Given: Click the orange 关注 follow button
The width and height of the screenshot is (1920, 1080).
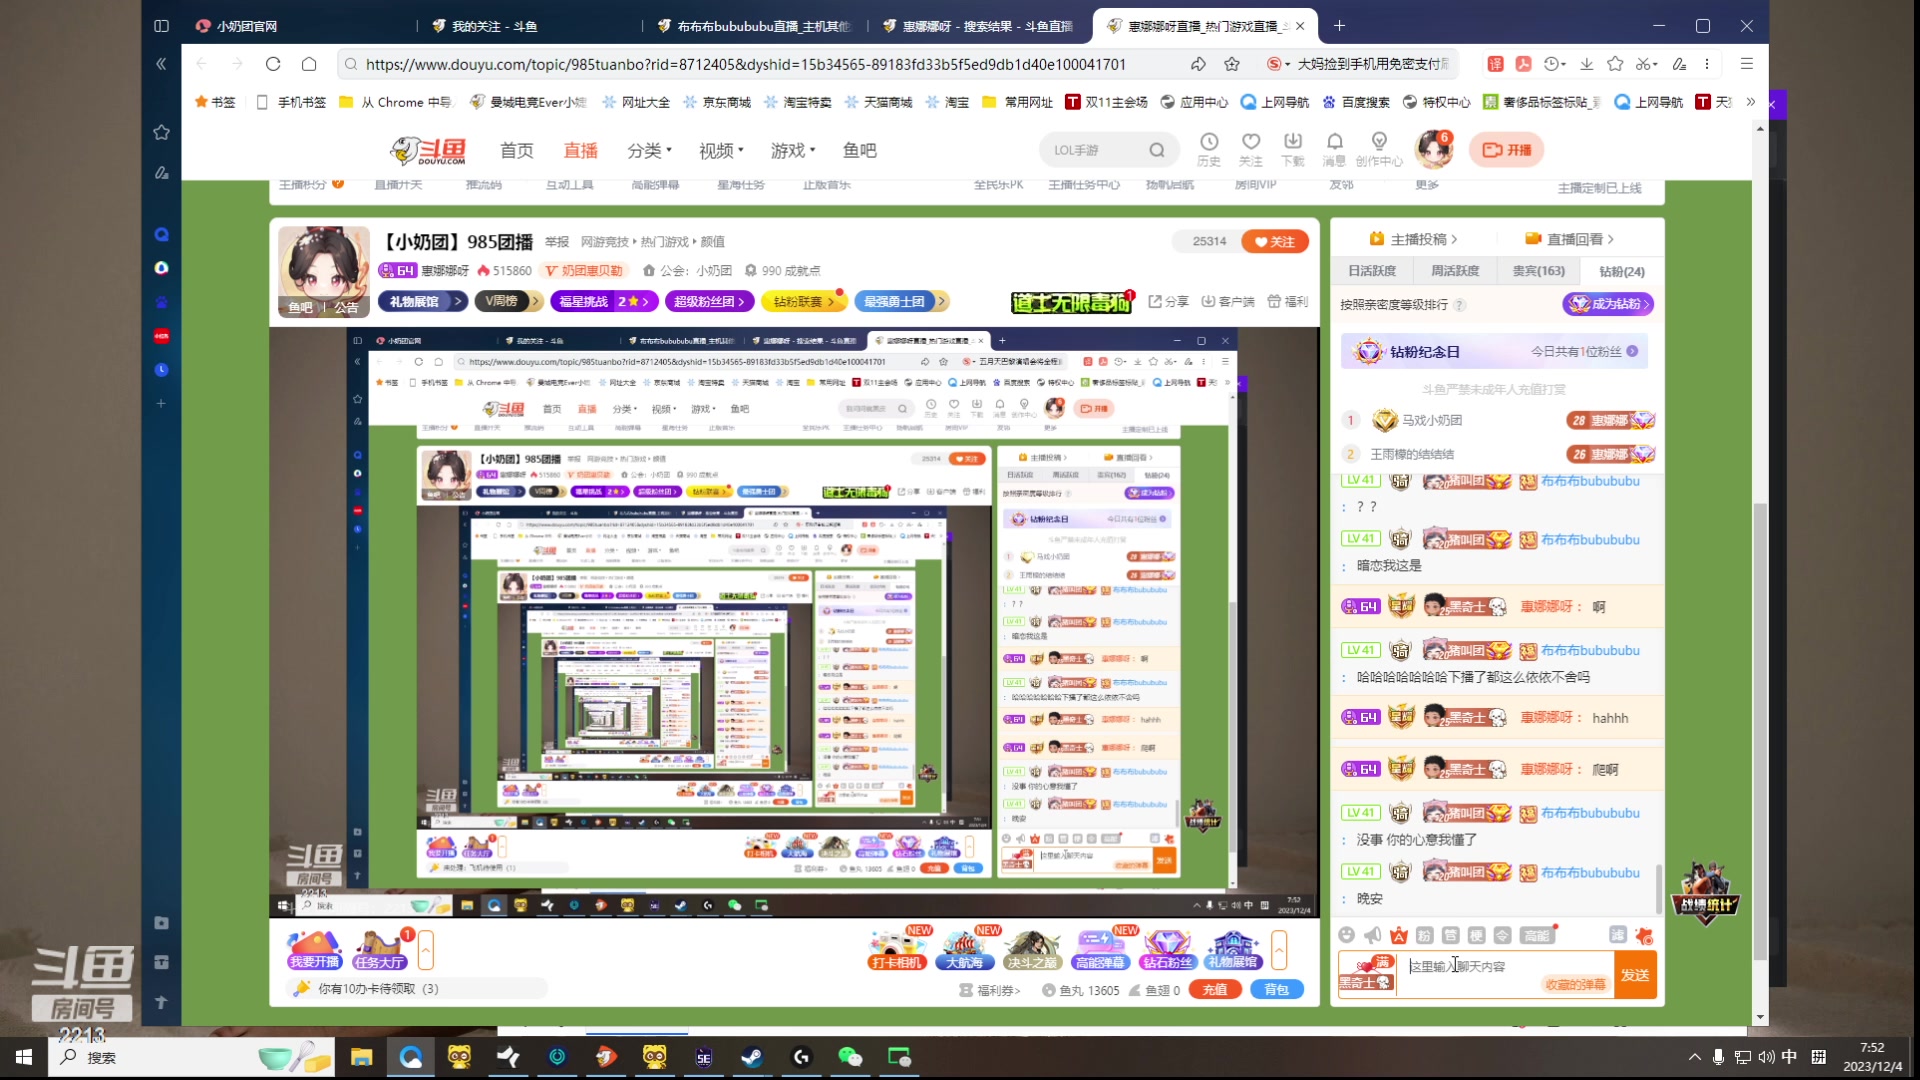Looking at the screenshot, I should pos(1275,241).
